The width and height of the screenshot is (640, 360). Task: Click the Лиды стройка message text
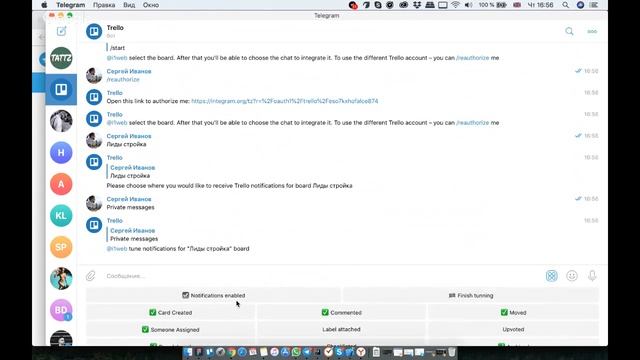click(126, 144)
